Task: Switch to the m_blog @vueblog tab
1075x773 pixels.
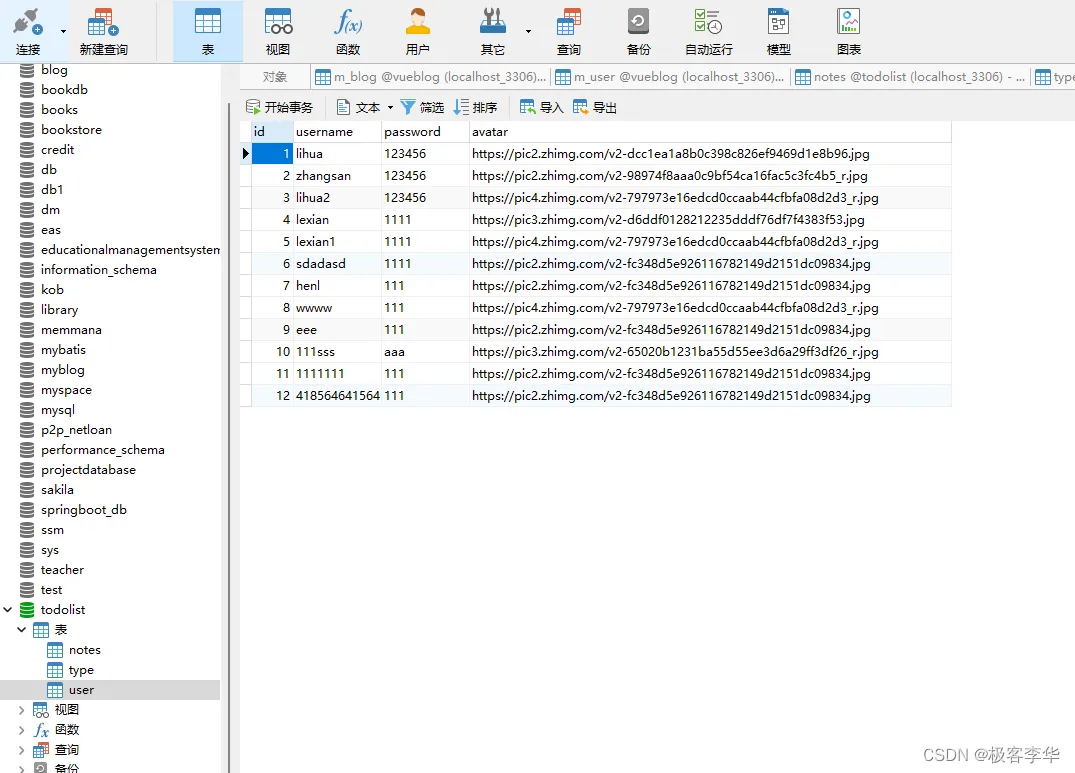Action: coord(431,77)
